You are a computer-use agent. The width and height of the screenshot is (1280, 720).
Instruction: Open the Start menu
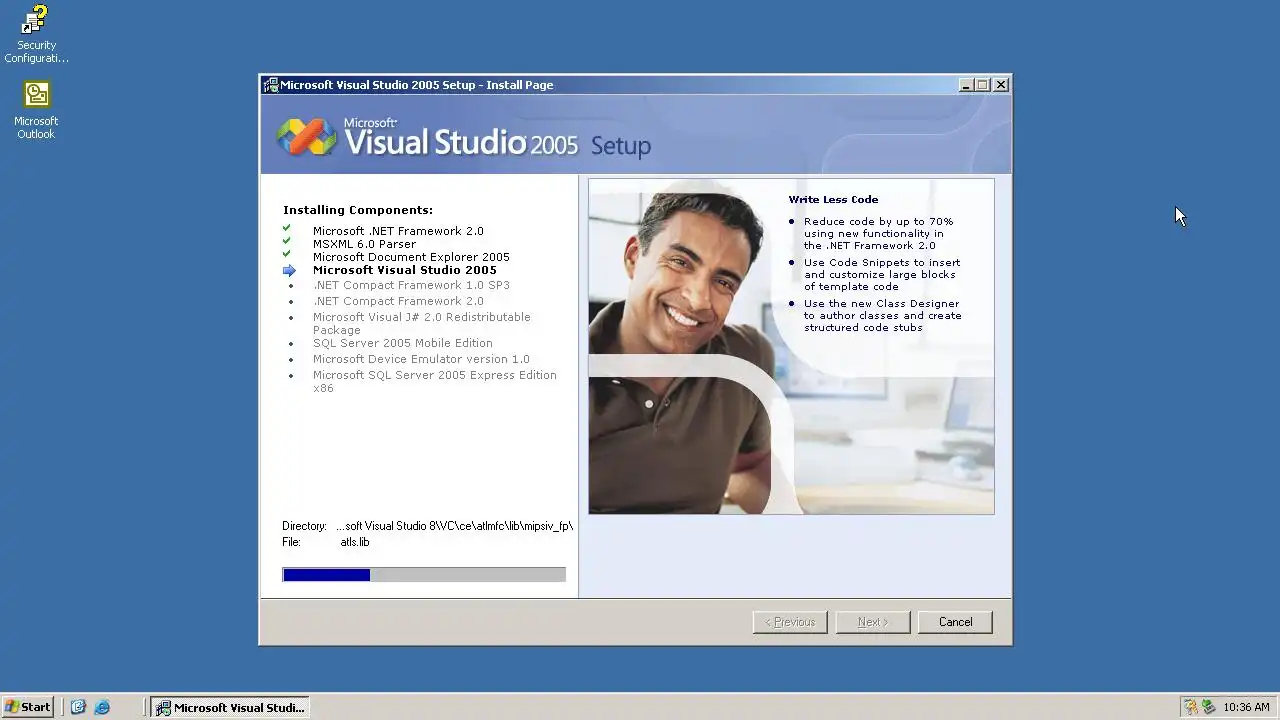[x=28, y=707]
